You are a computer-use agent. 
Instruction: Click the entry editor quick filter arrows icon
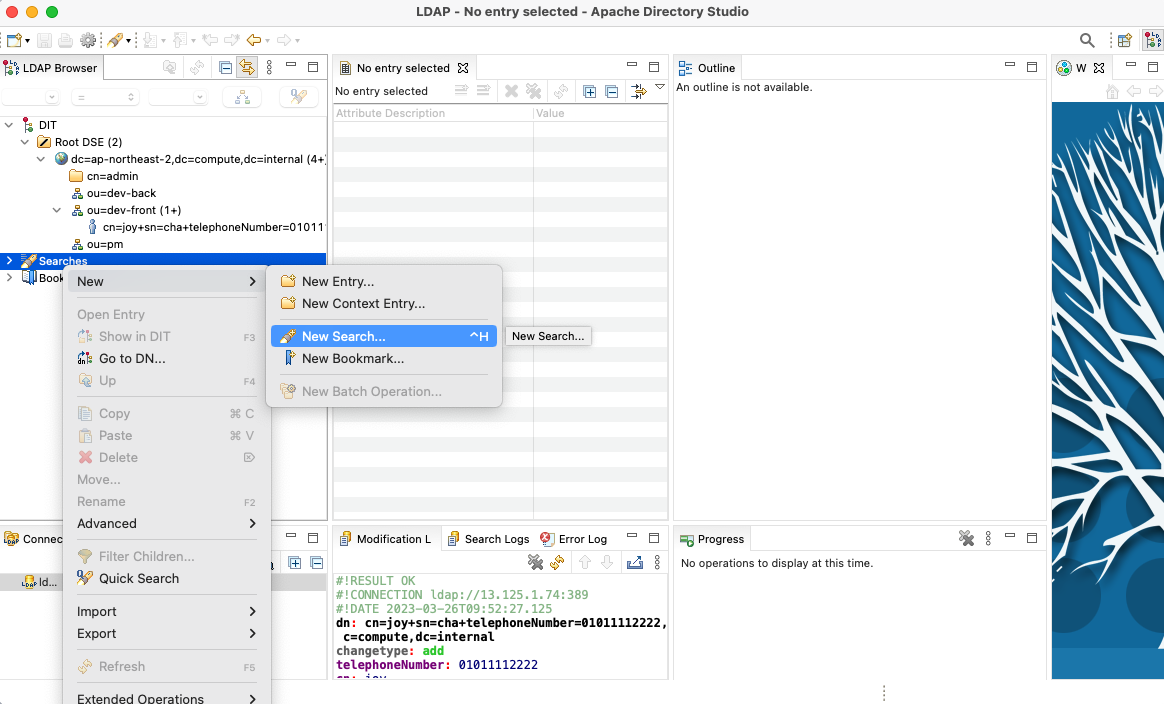pyautogui.click(x=638, y=91)
